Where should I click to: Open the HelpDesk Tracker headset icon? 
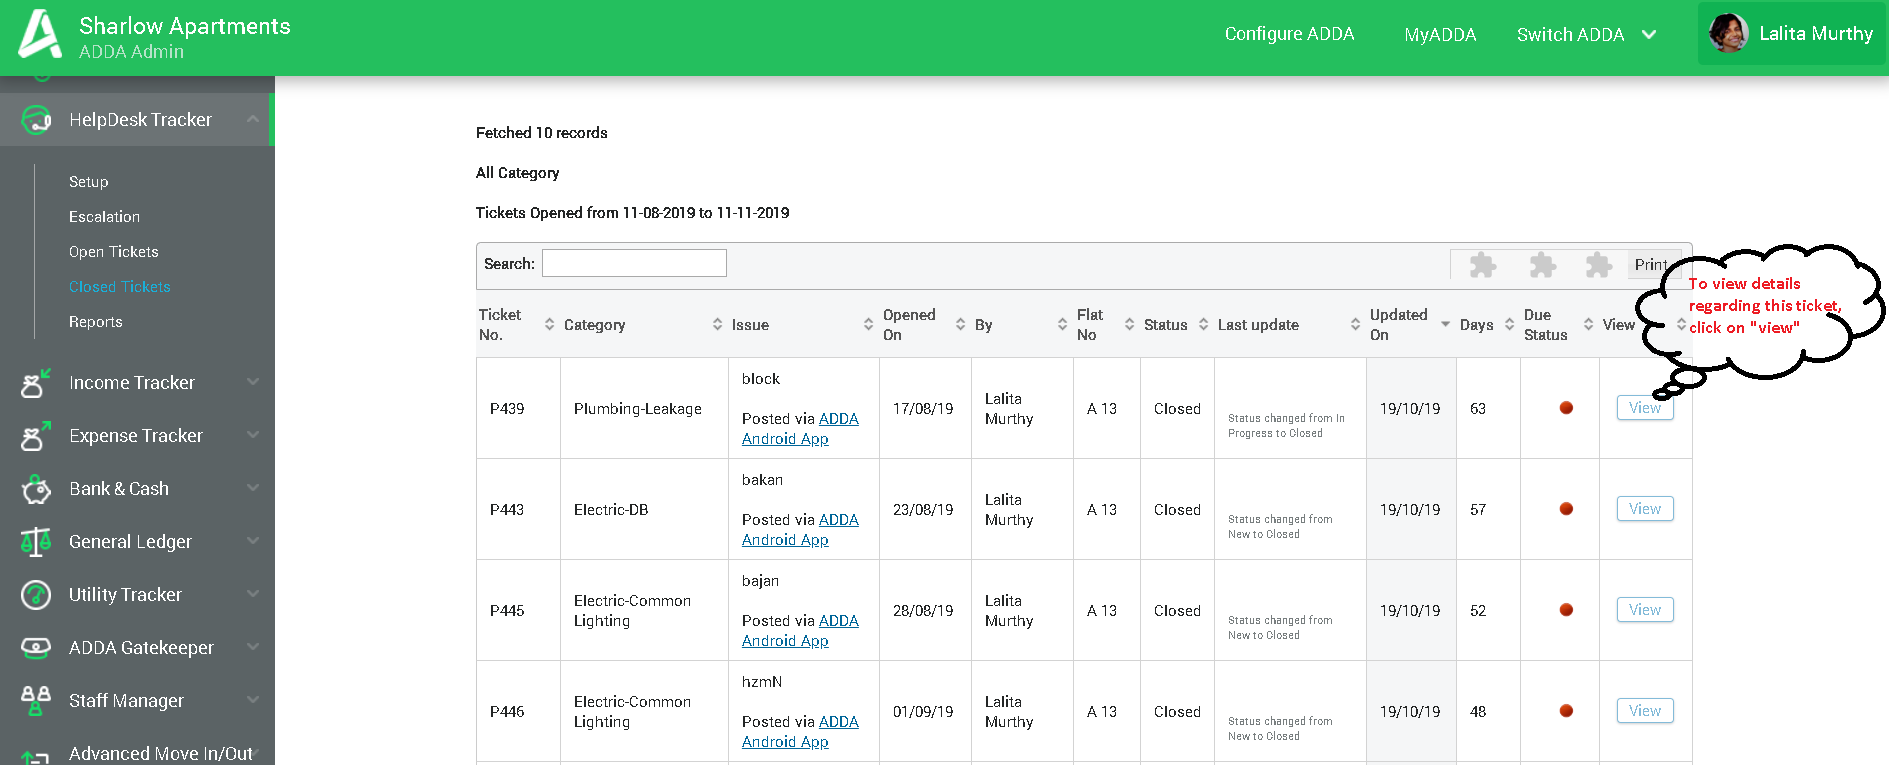click(36, 120)
